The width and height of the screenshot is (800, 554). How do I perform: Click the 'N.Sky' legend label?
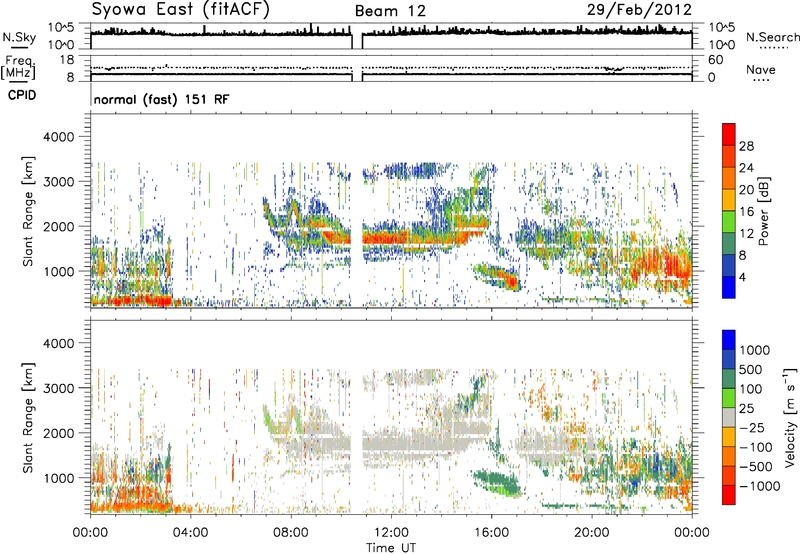[19, 37]
